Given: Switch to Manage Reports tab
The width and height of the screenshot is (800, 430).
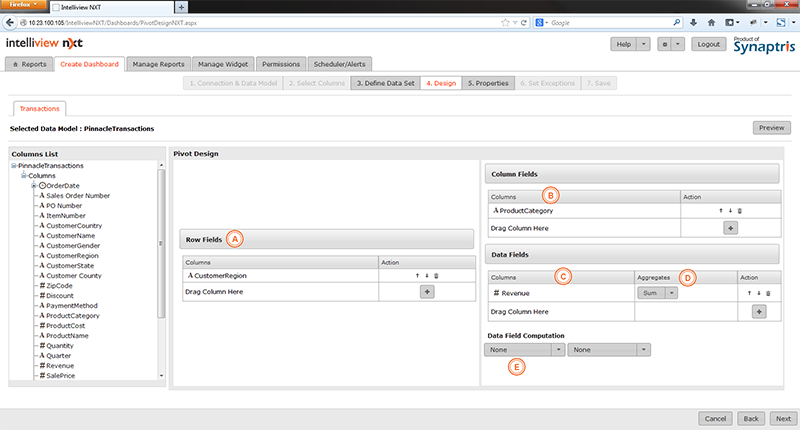Looking at the screenshot, I should click(158, 64).
